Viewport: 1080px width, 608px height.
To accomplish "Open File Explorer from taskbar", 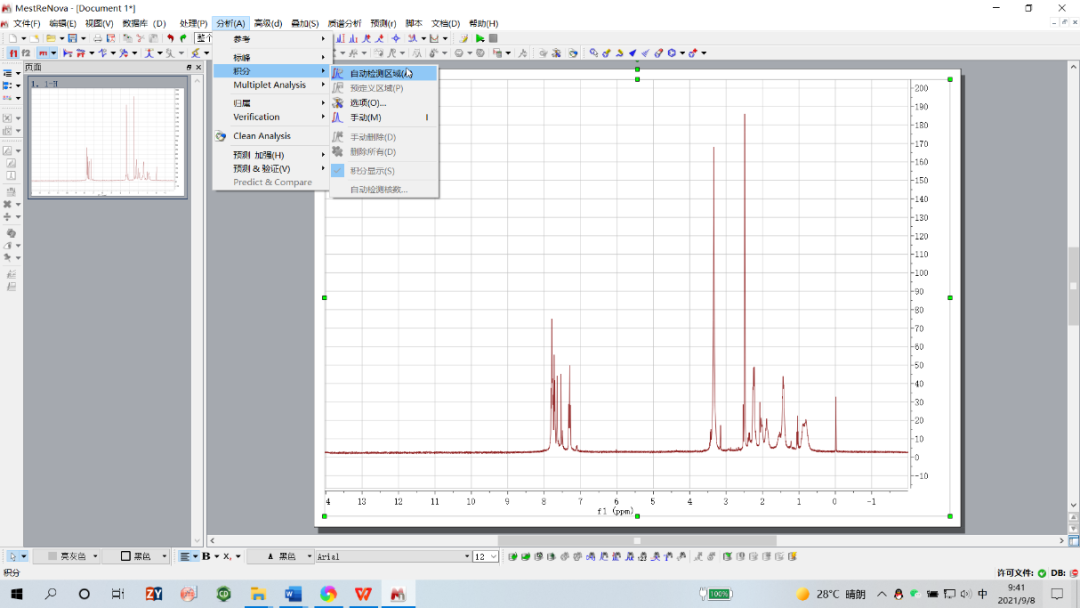I will (258, 594).
